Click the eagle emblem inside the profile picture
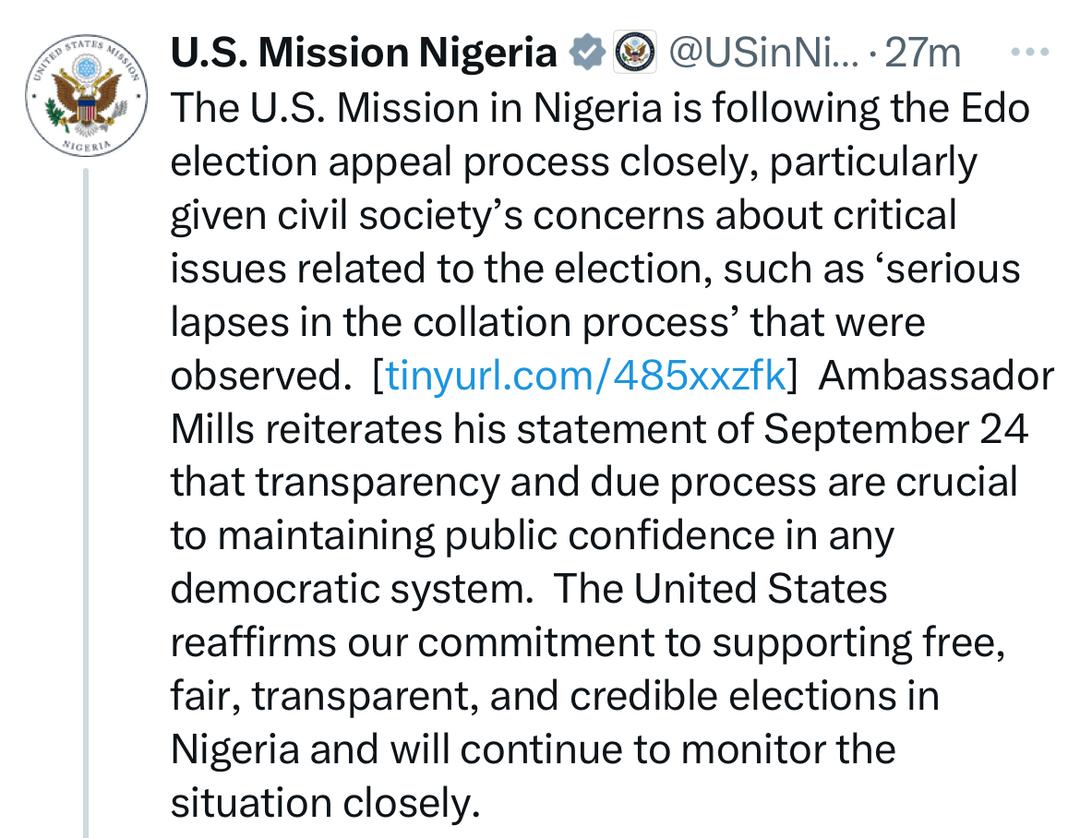Viewport: 1080px width, 838px height. [x=86, y=97]
